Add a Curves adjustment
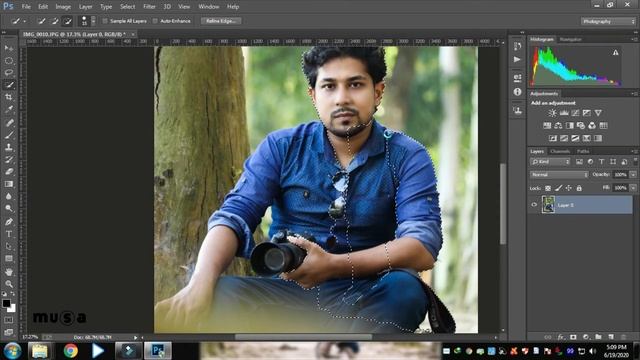Screen dimensions: 640x360 pos(576,113)
